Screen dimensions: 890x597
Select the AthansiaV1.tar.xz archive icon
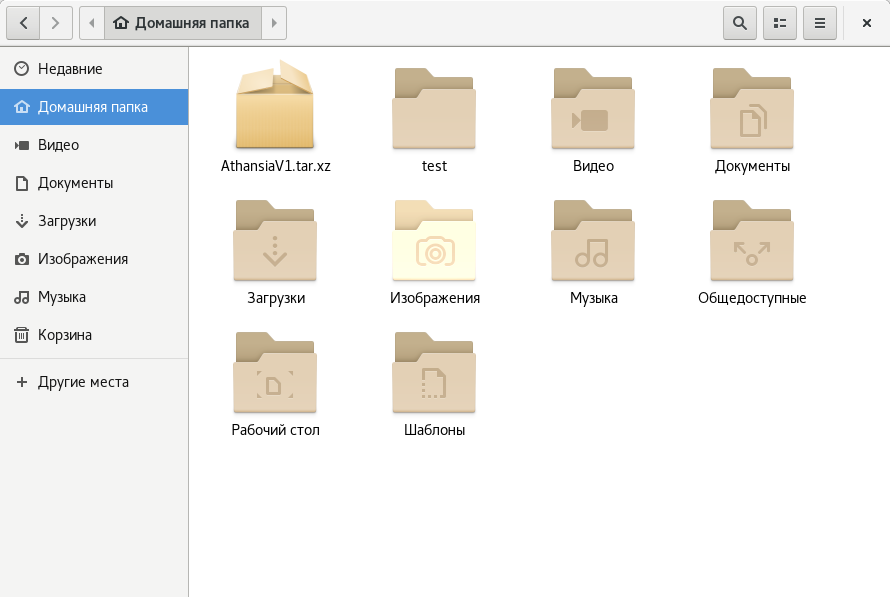click(275, 105)
